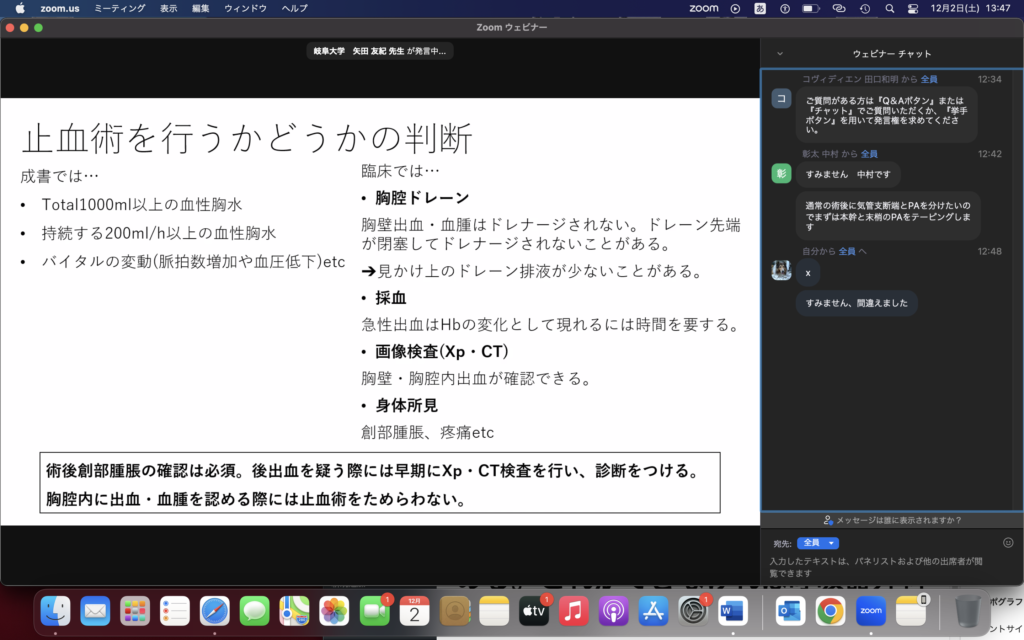Click the emoji smiley icon in chat
1024x640 pixels.
pyautogui.click(x=1008, y=542)
